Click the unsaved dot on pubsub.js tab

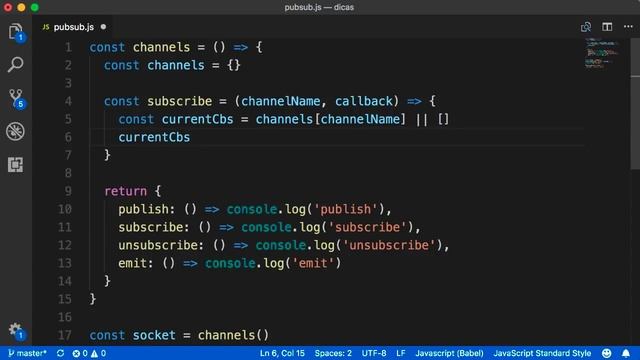pyautogui.click(x=103, y=27)
